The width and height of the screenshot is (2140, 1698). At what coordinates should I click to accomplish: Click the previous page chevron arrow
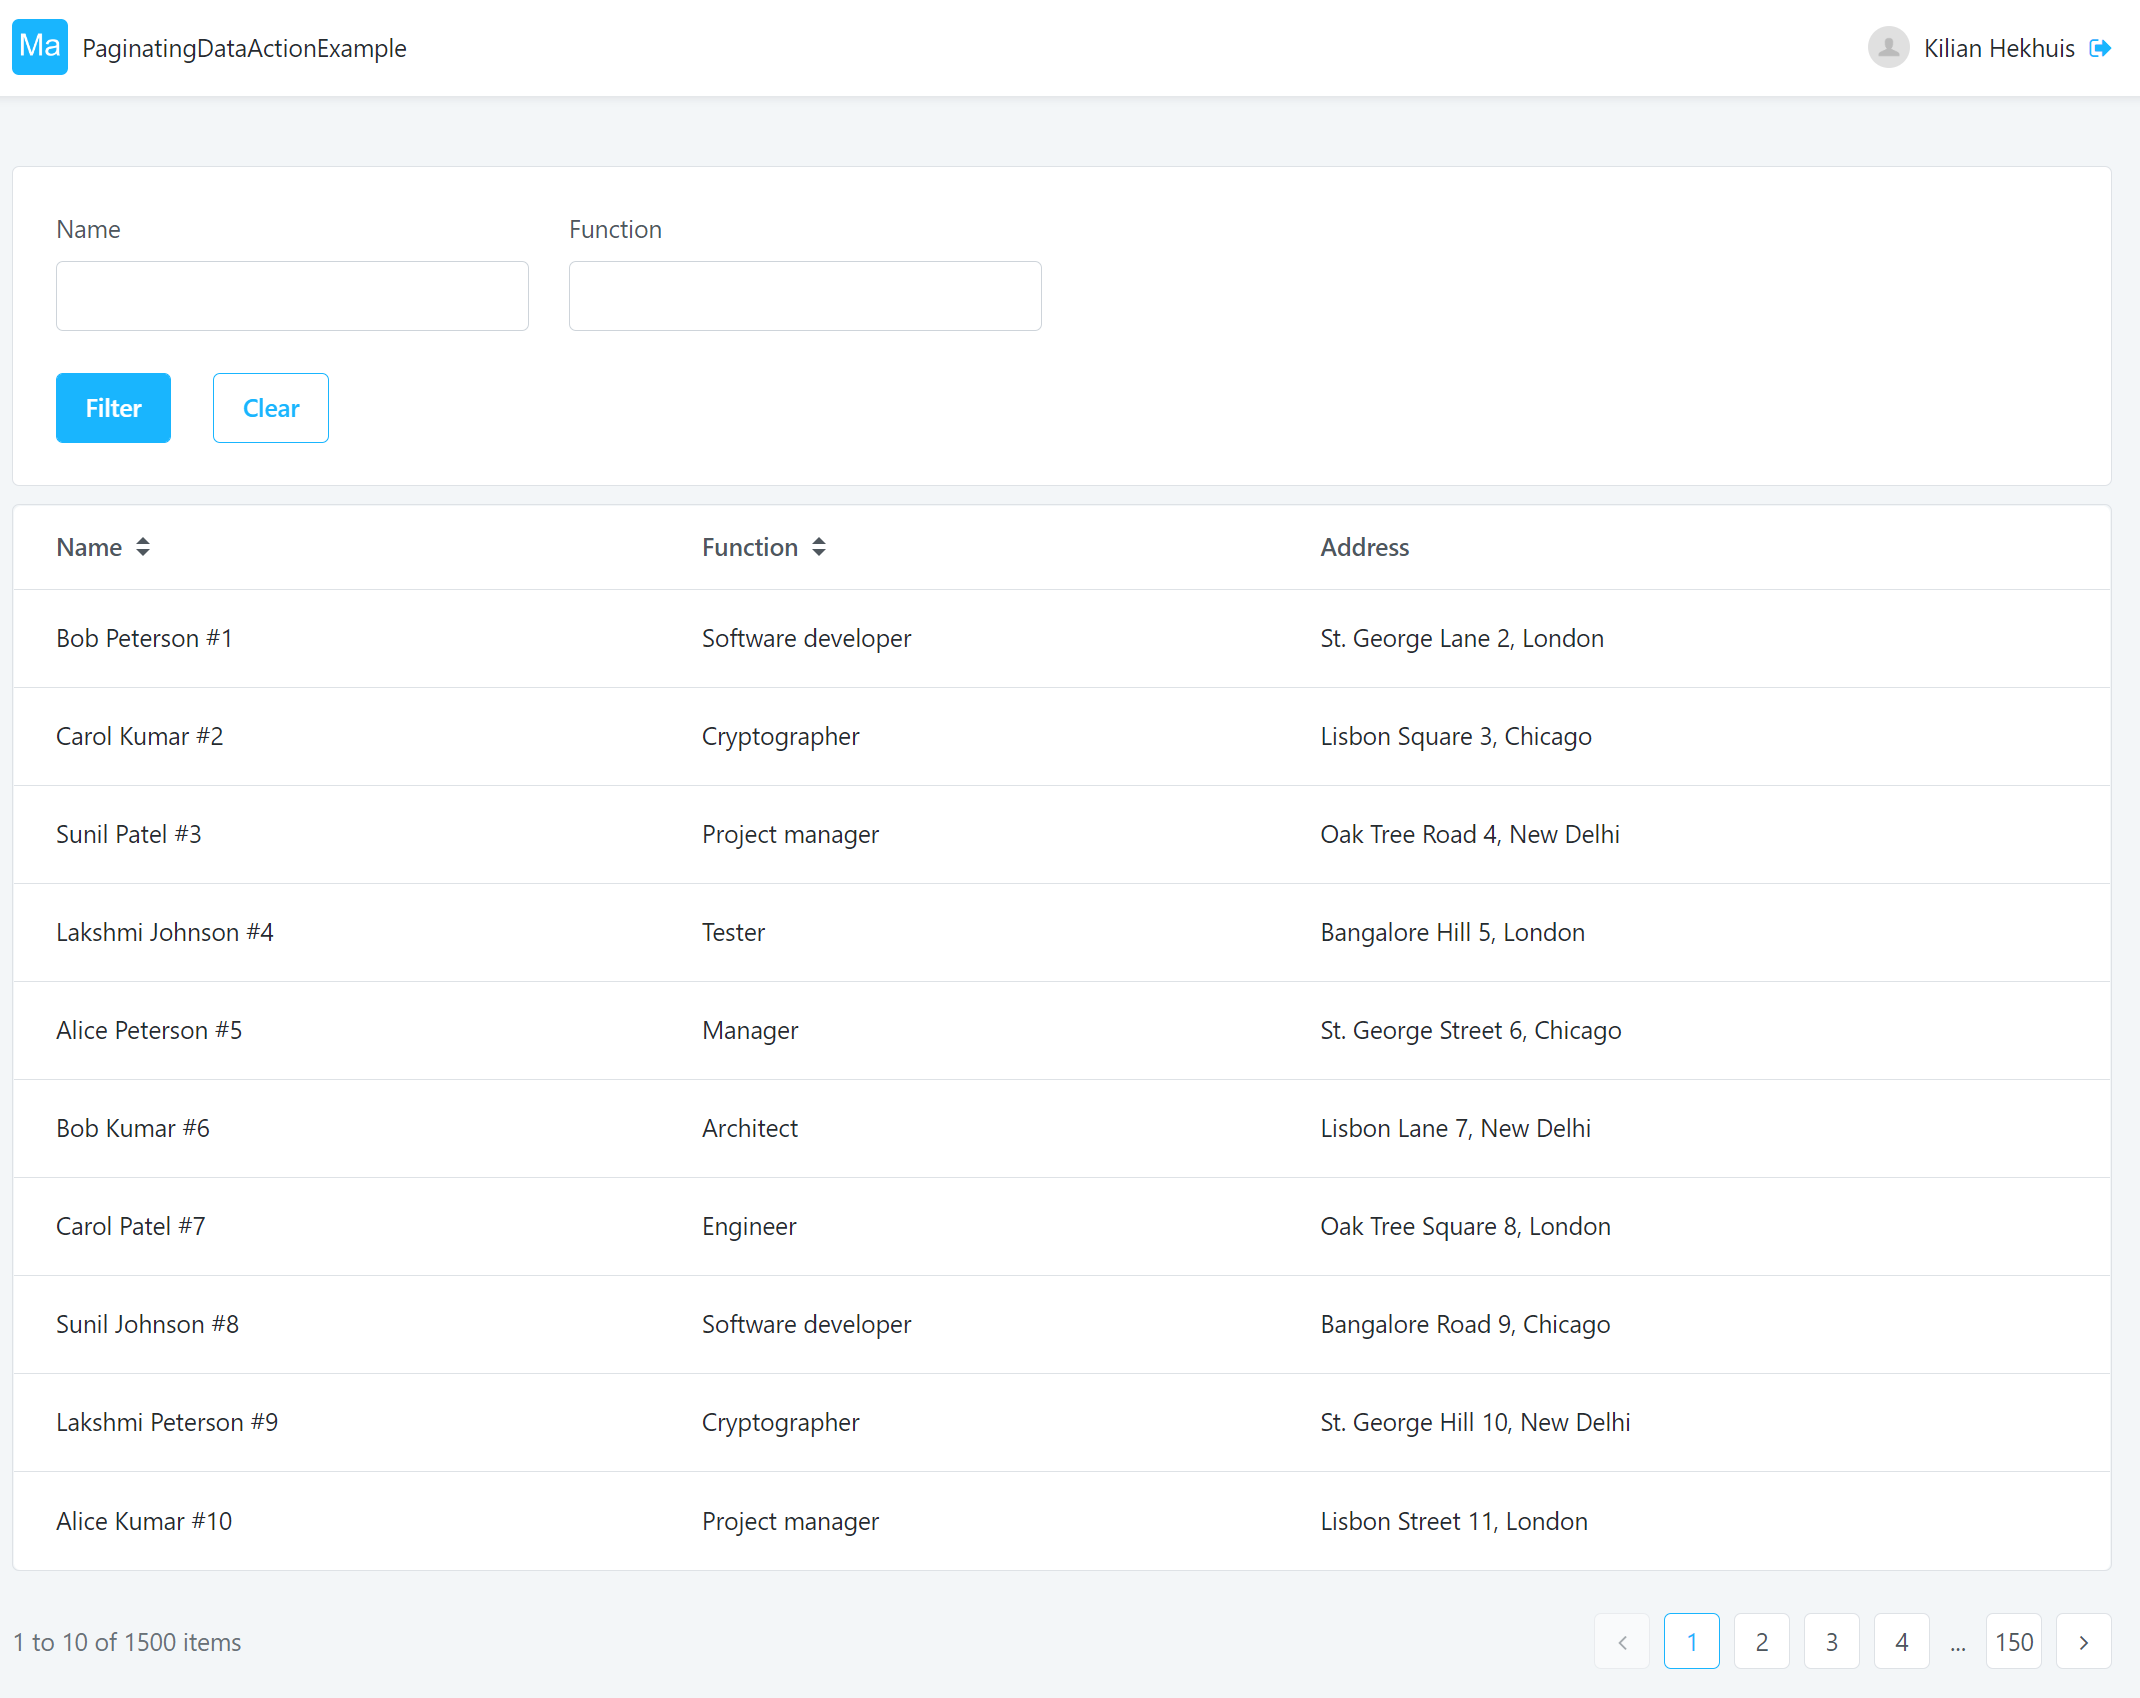pos(1621,1641)
